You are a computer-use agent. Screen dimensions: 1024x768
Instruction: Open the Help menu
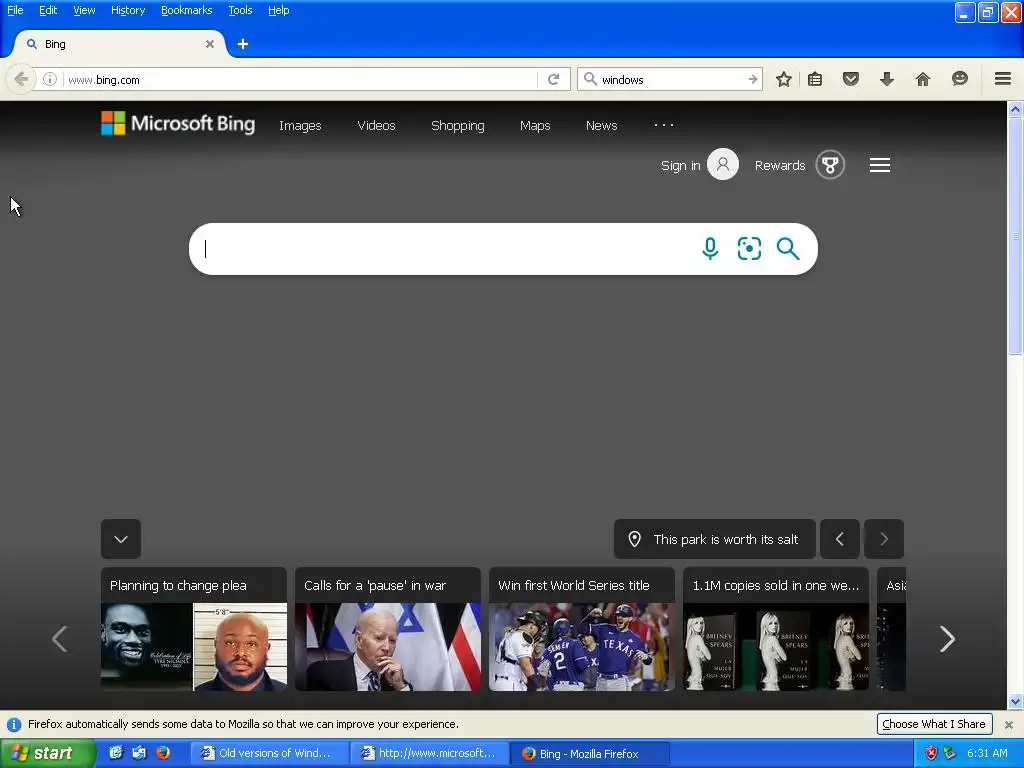click(x=279, y=10)
